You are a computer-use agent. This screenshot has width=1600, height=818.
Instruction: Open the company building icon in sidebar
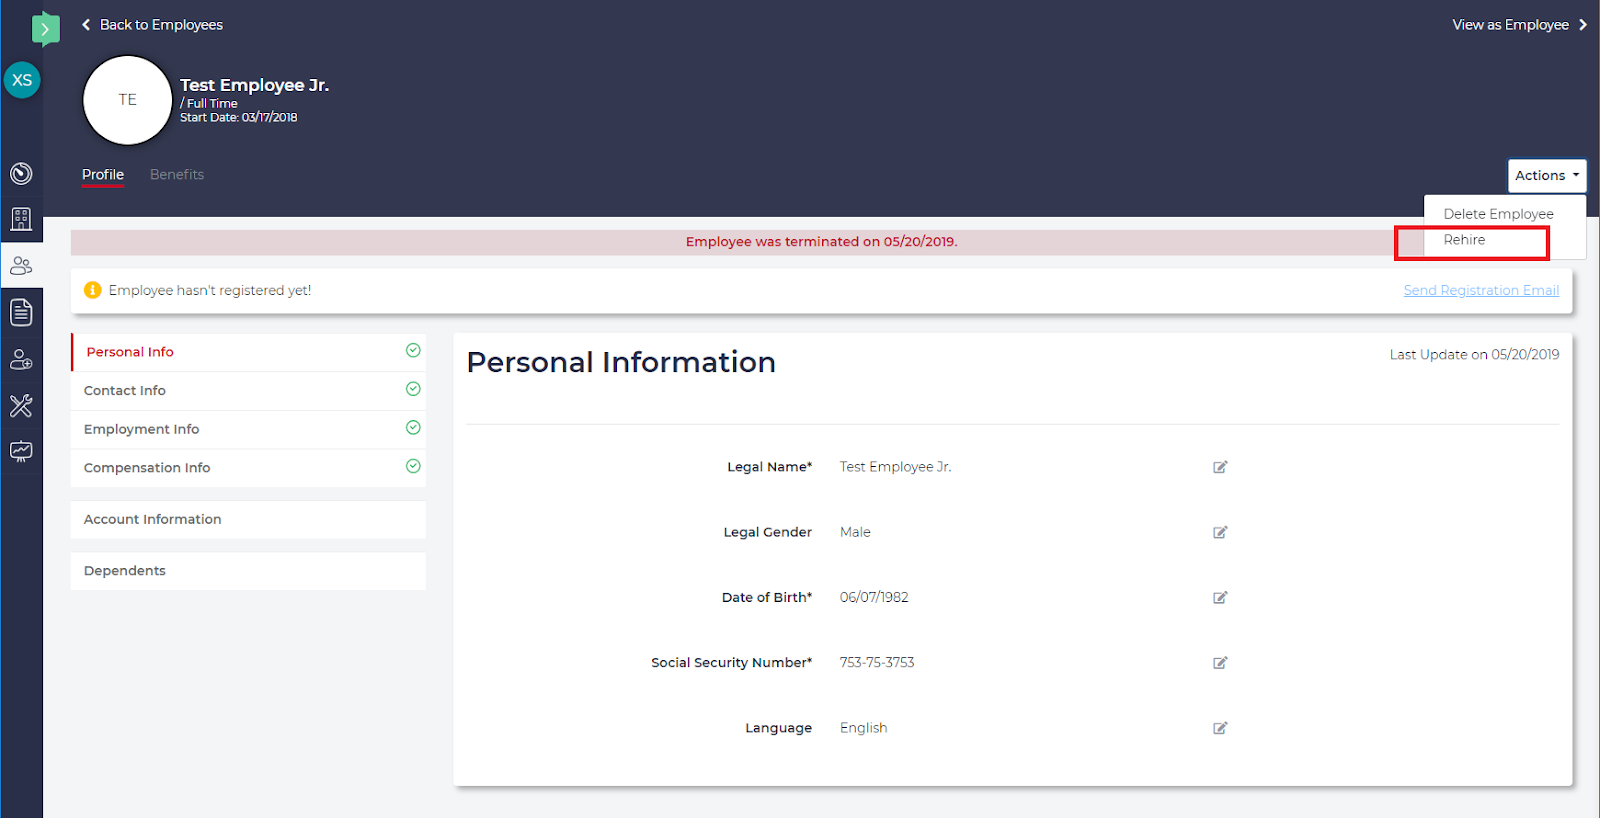(21, 219)
